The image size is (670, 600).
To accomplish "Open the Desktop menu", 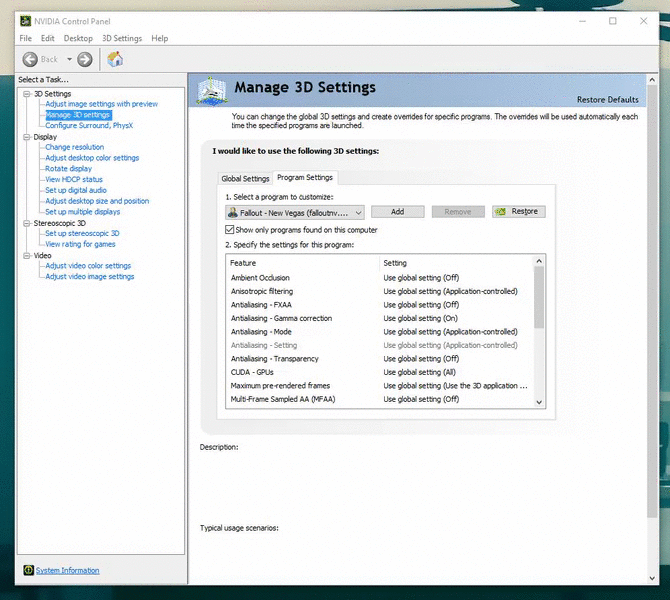I will tap(78, 38).
